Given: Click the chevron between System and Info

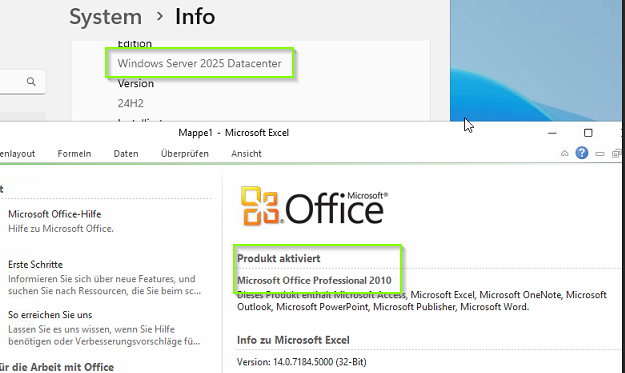Looking at the screenshot, I should [159, 16].
